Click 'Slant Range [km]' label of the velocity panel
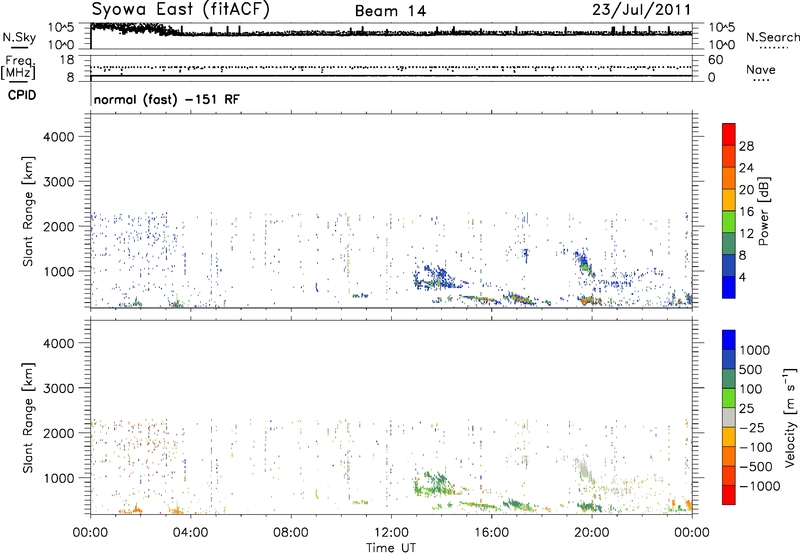 point(28,418)
